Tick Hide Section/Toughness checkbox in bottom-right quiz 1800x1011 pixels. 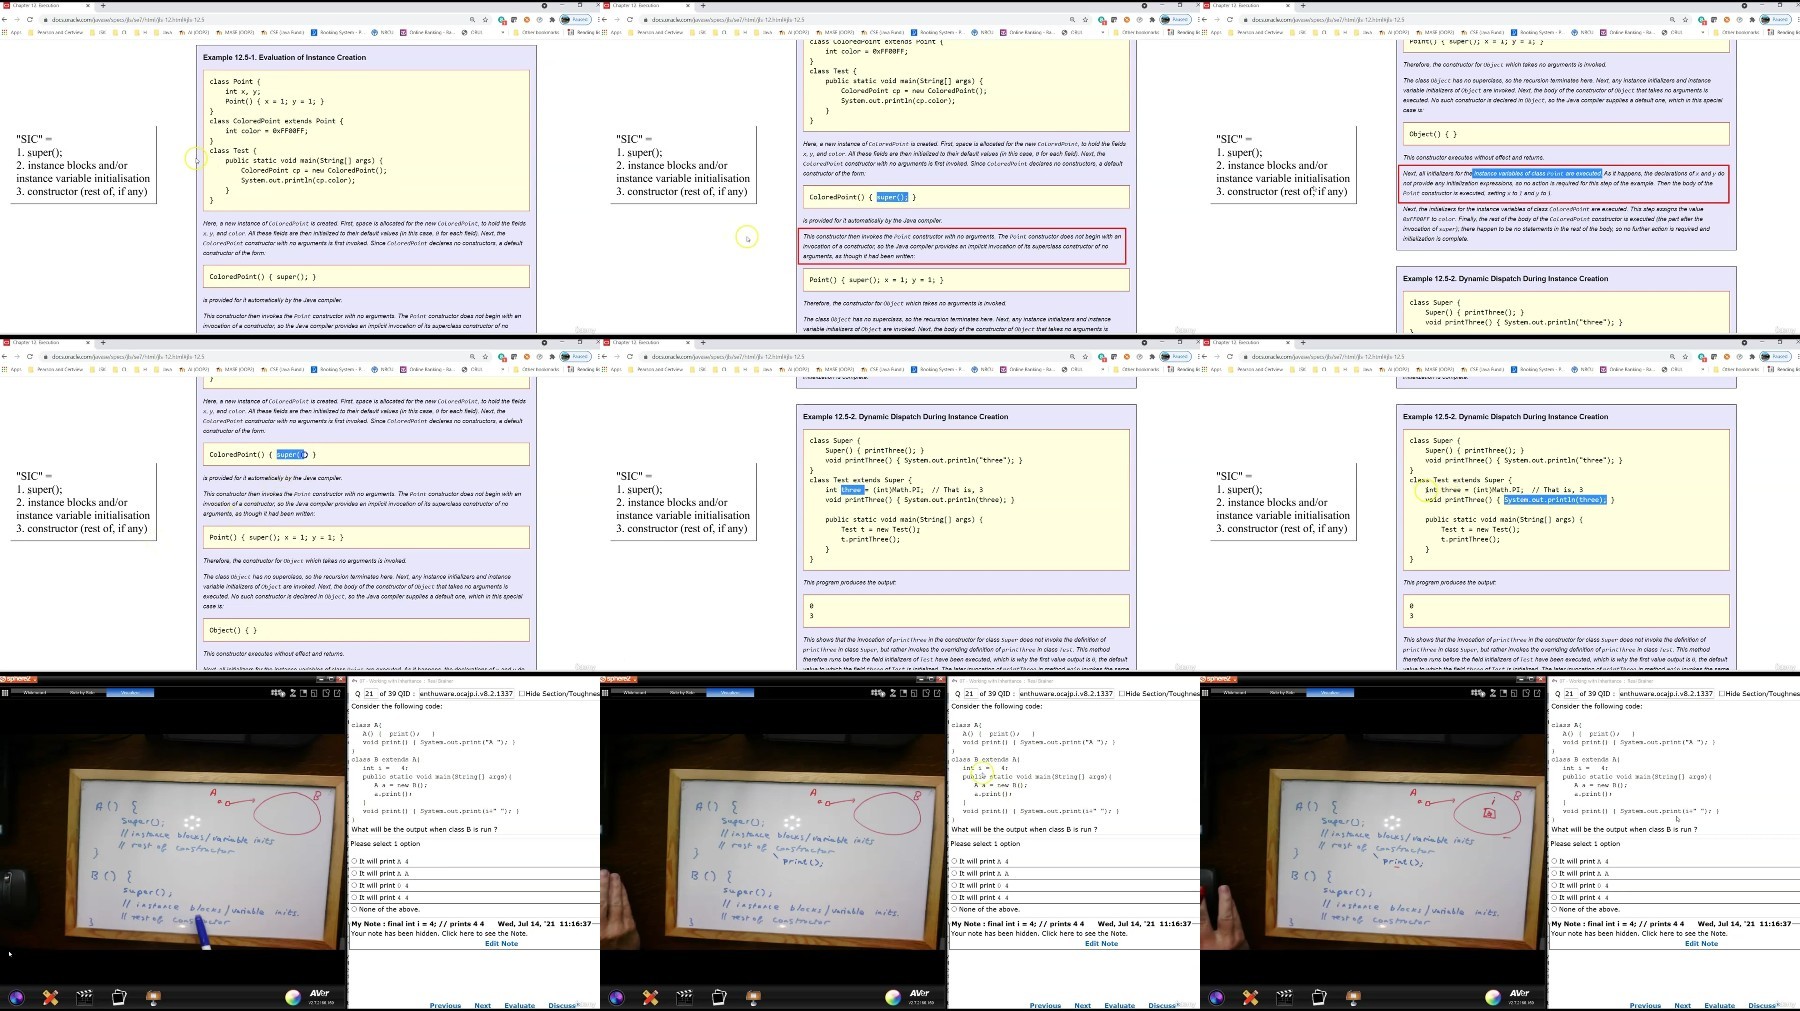click(x=1721, y=693)
